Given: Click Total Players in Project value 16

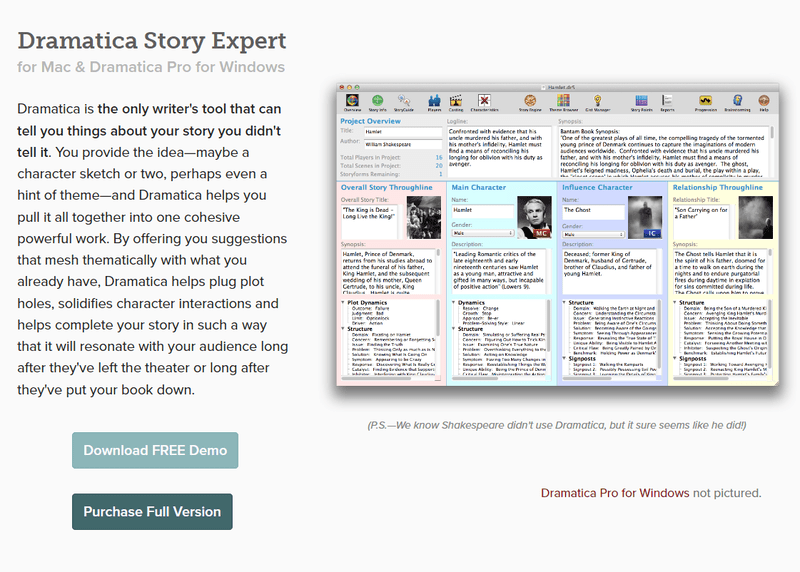Looking at the screenshot, I should coord(439,157).
